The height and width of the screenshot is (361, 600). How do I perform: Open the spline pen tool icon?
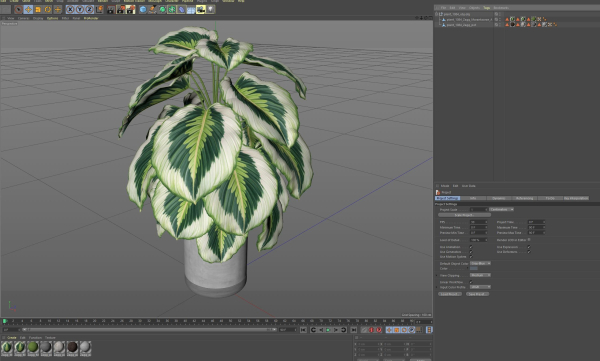(x=152, y=10)
